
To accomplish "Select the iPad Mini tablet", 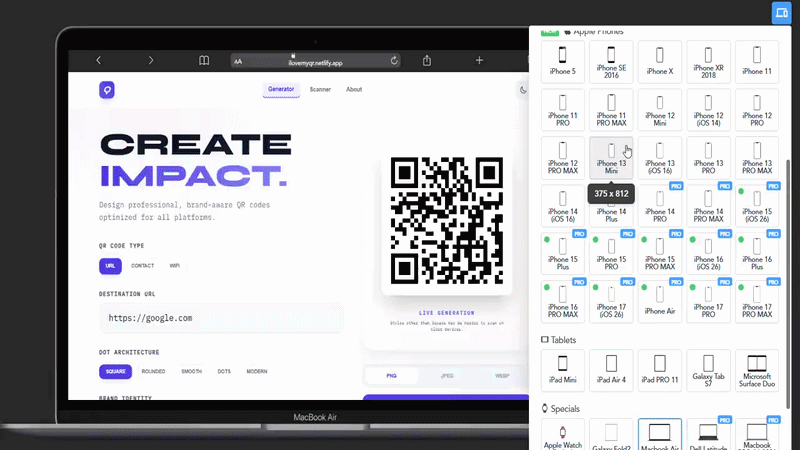I will [x=563, y=370].
